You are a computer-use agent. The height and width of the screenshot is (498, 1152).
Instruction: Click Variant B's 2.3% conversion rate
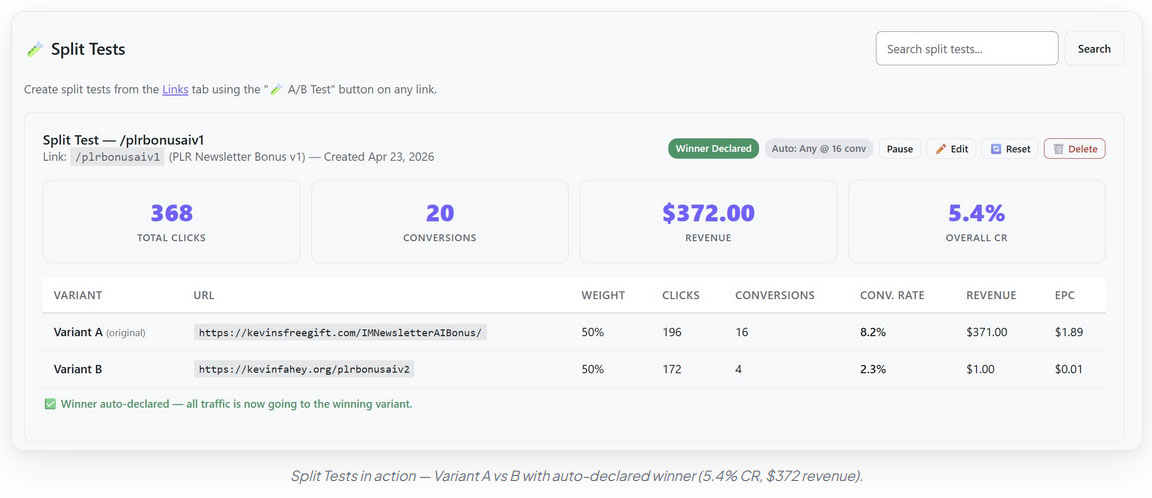[873, 369]
